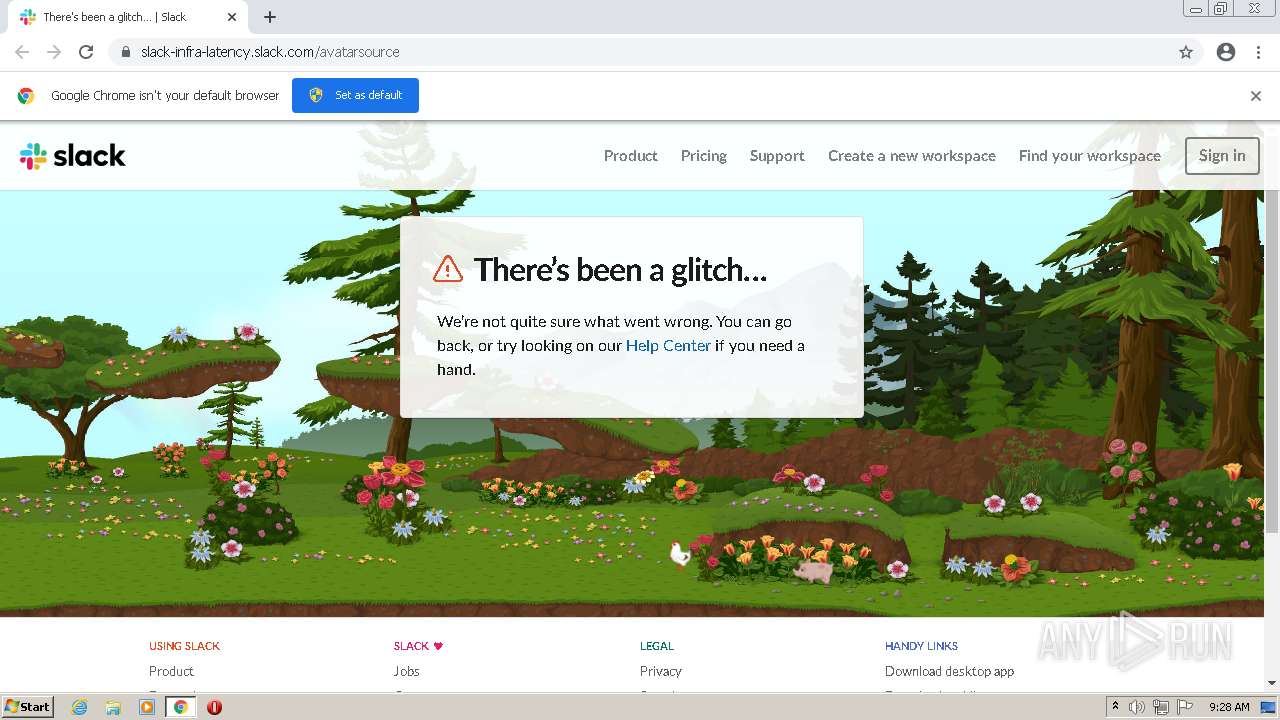The height and width of the screenshot is (720, 1280).
Task: Click the browser tab titled Slack
Action: point(127,17)
